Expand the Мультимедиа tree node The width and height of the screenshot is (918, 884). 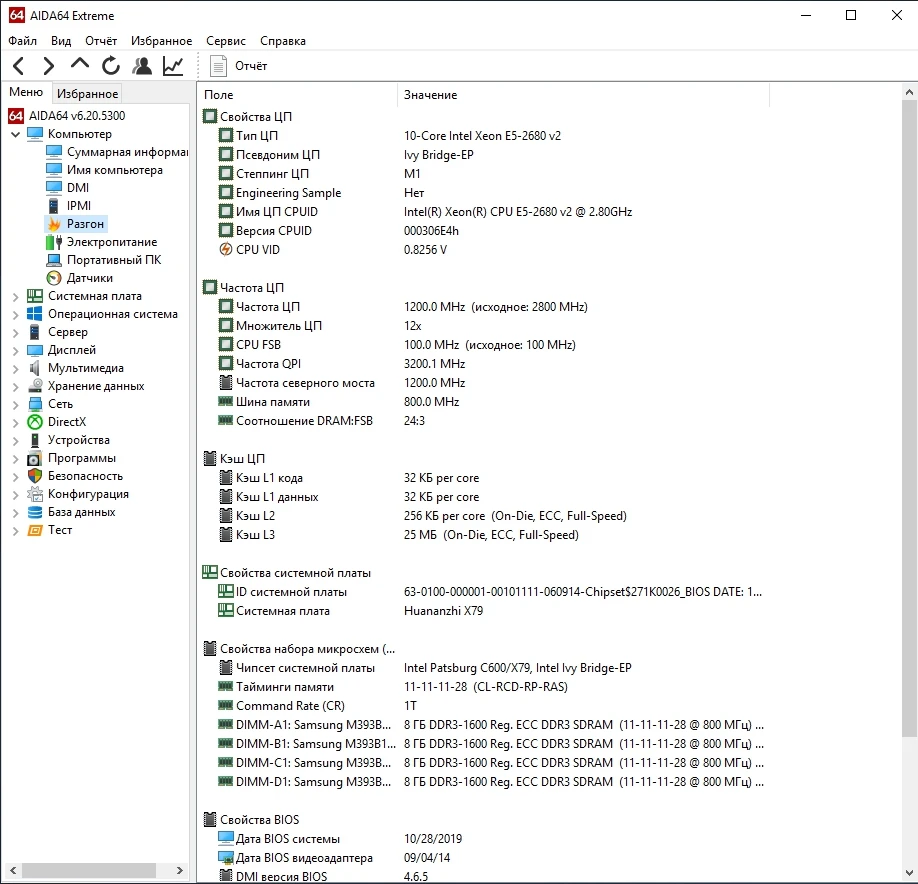(x=16, y=369)
